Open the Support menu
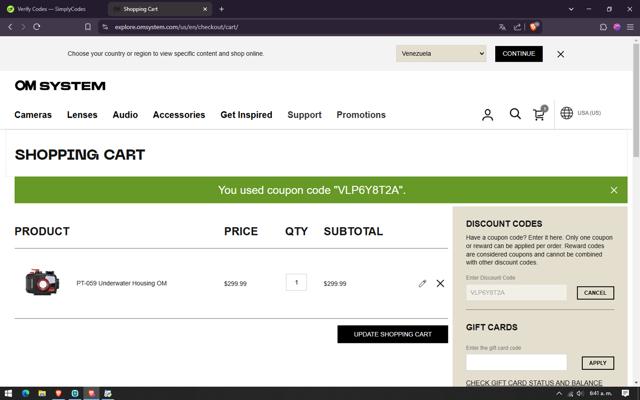 tap(304, 115)
